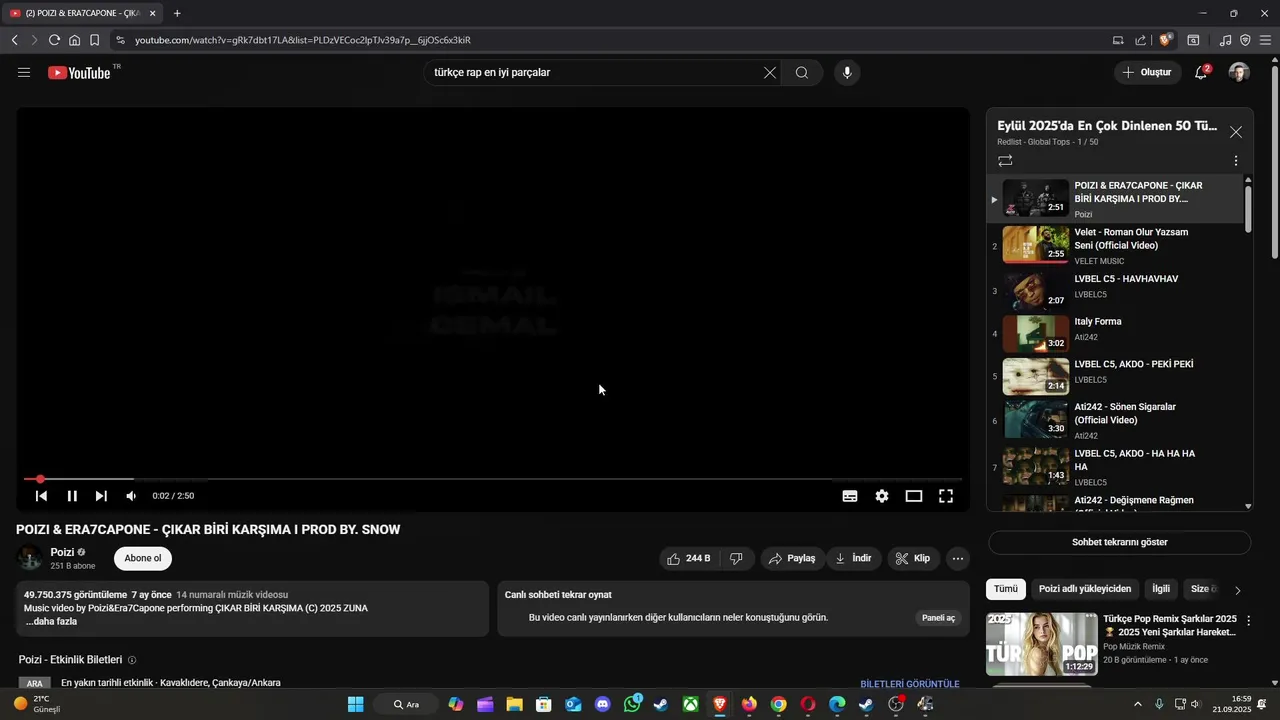Show info icon next to Etkinlik Biletleri
Image resolution: width=1280 pixels, height=720 pixels.
tap(132, 660)
